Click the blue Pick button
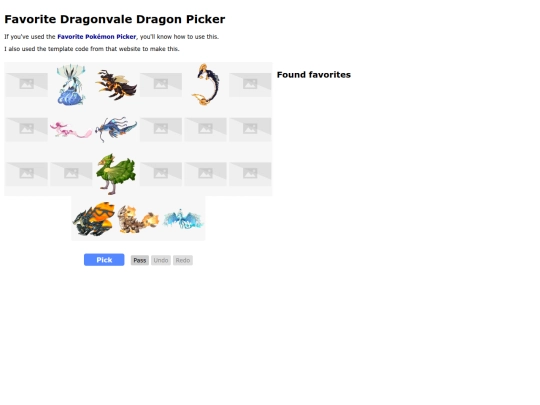This screenshot has height=405, width=540. click(x=104, y=260)
